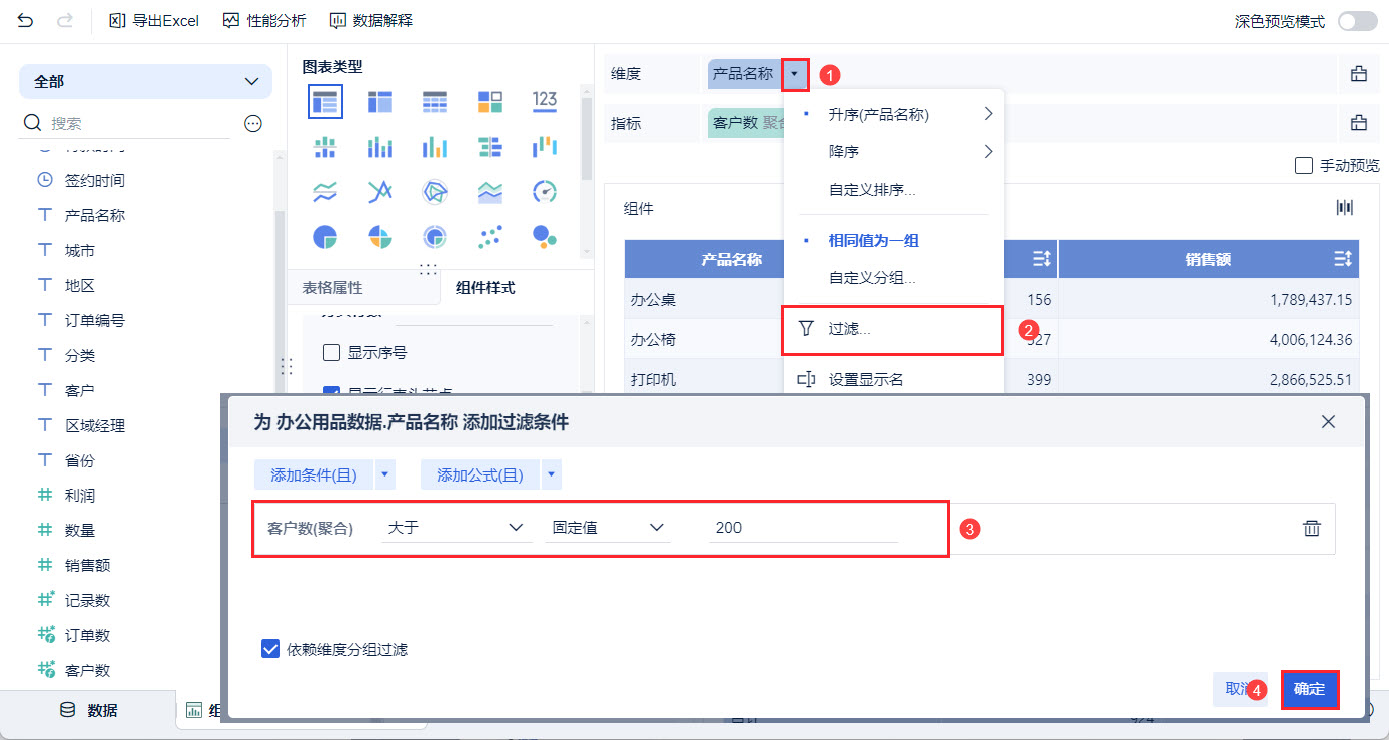The height and width of the screenshot is (740, 1389).
Task: Open 性能分析 from the toolbar
Action: (264, 20)
